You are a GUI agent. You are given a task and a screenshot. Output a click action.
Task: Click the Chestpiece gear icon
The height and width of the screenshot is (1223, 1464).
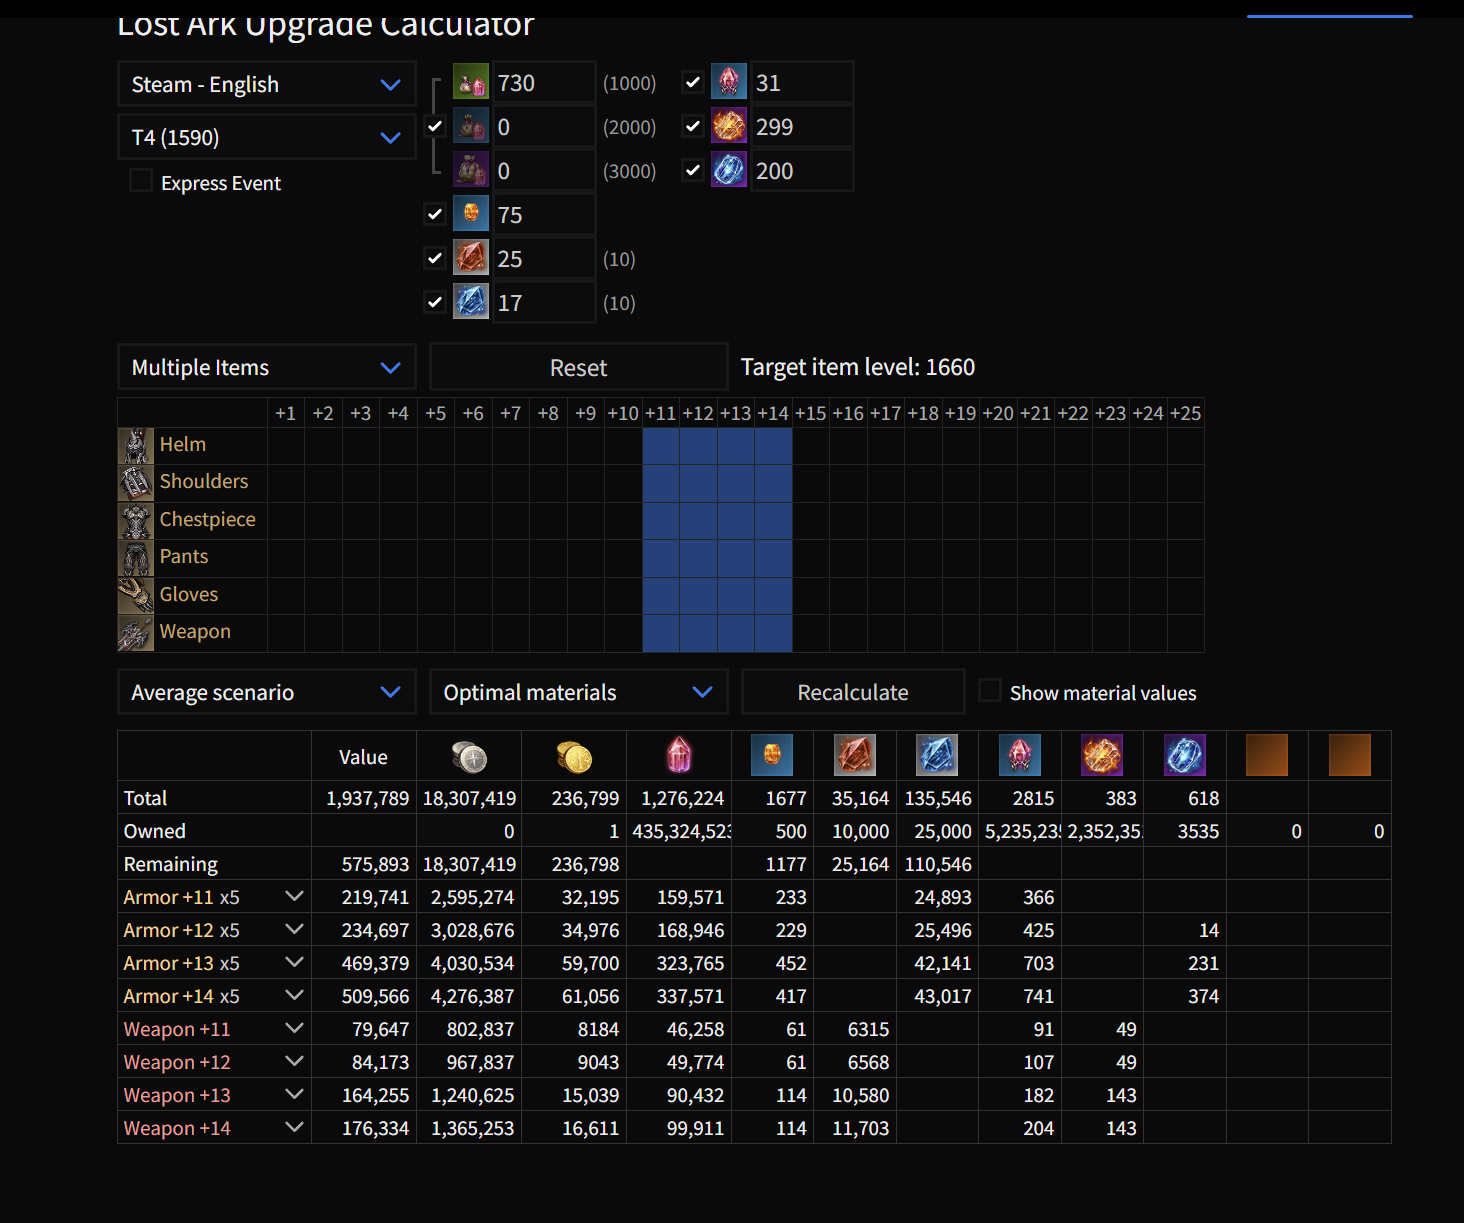[136, 520]
